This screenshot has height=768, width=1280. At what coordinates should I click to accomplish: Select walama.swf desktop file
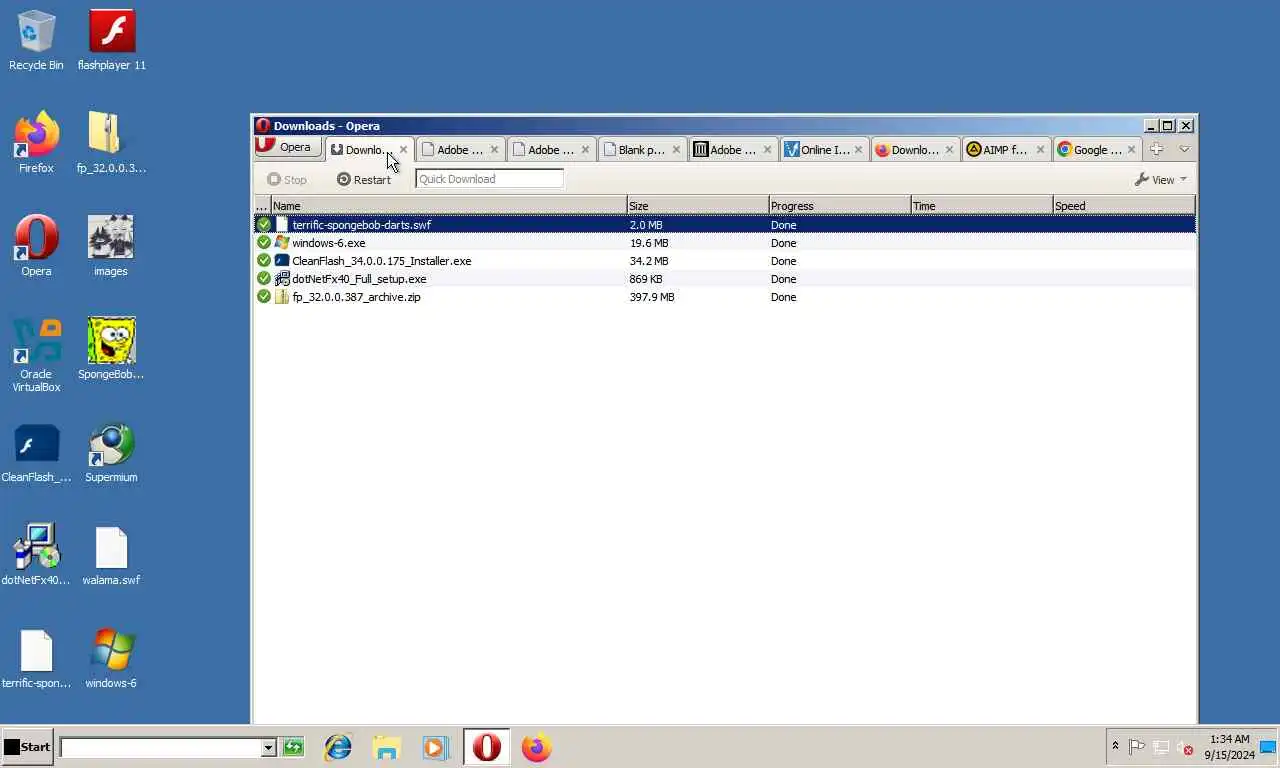(x=111, y=555)
